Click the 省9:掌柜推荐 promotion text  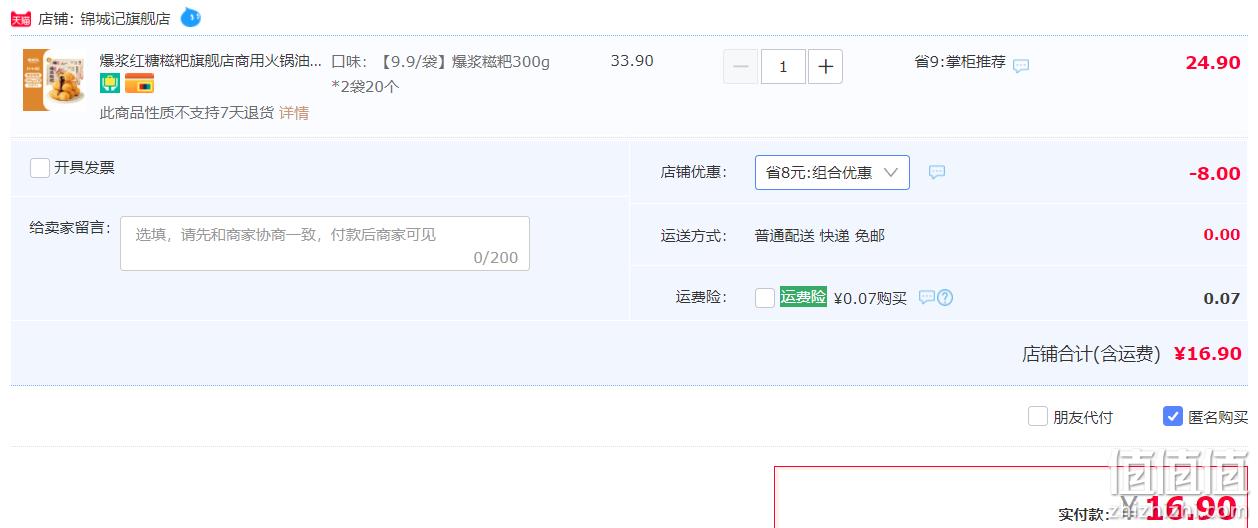[x=960, y=62]
